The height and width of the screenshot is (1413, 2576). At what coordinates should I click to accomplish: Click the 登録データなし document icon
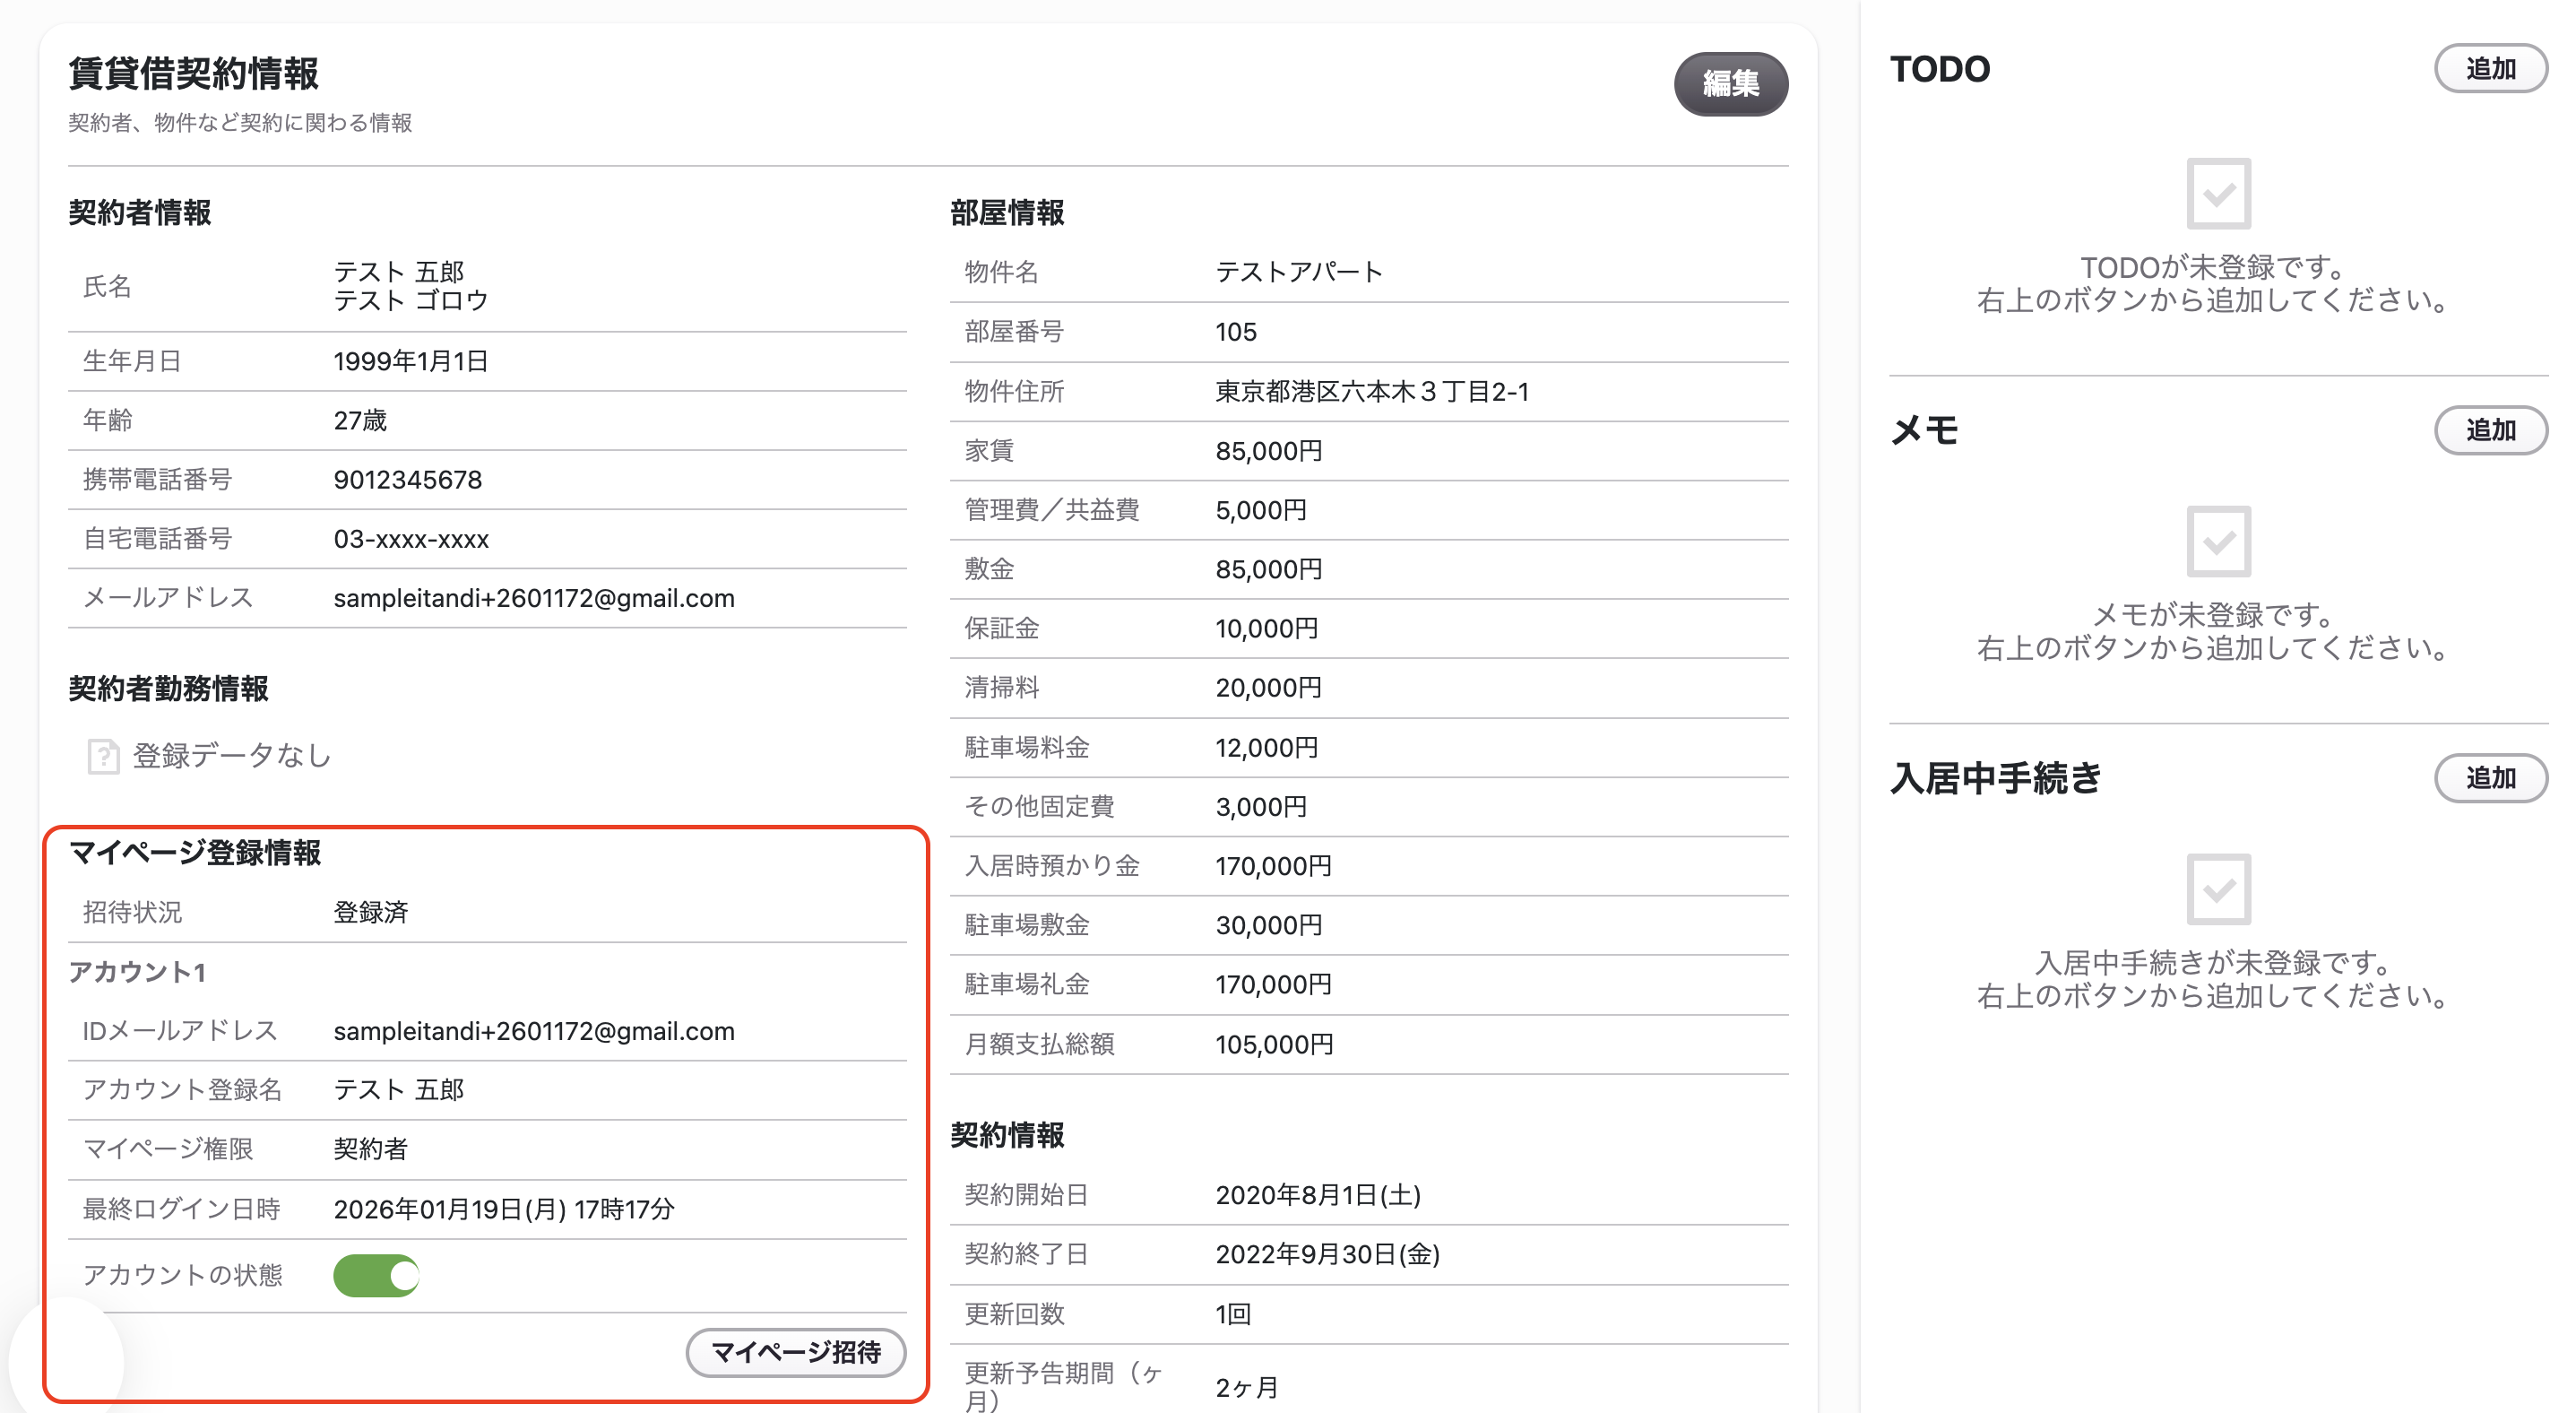103,756
